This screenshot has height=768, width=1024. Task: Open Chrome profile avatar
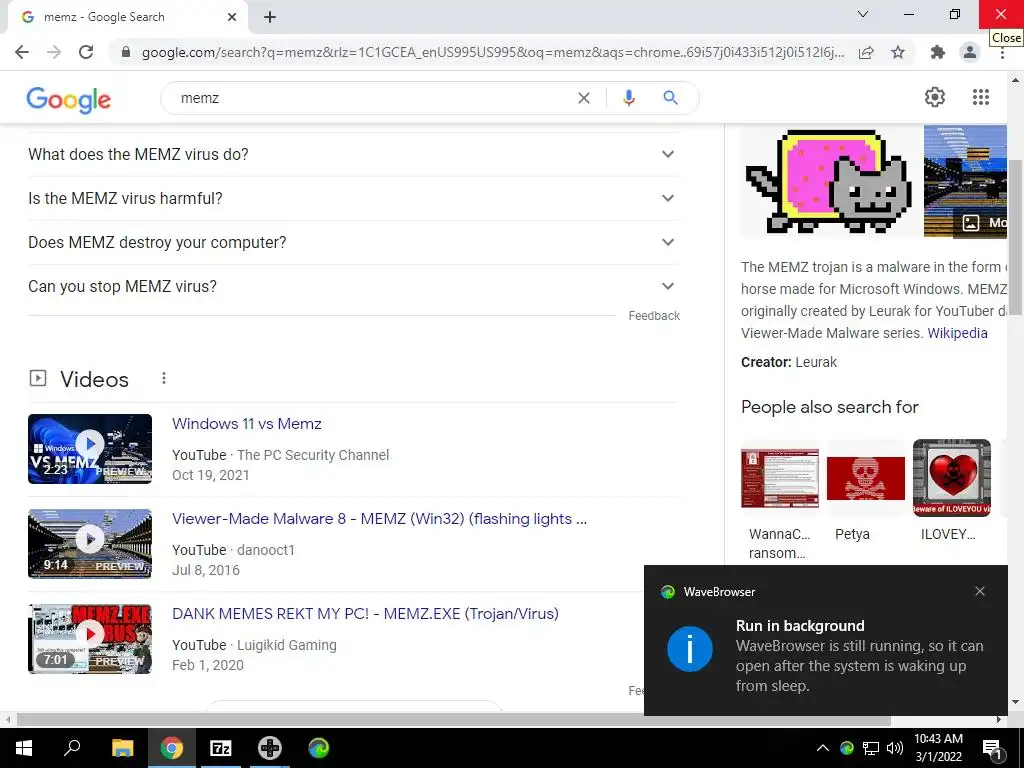click(x=970, y=52)
